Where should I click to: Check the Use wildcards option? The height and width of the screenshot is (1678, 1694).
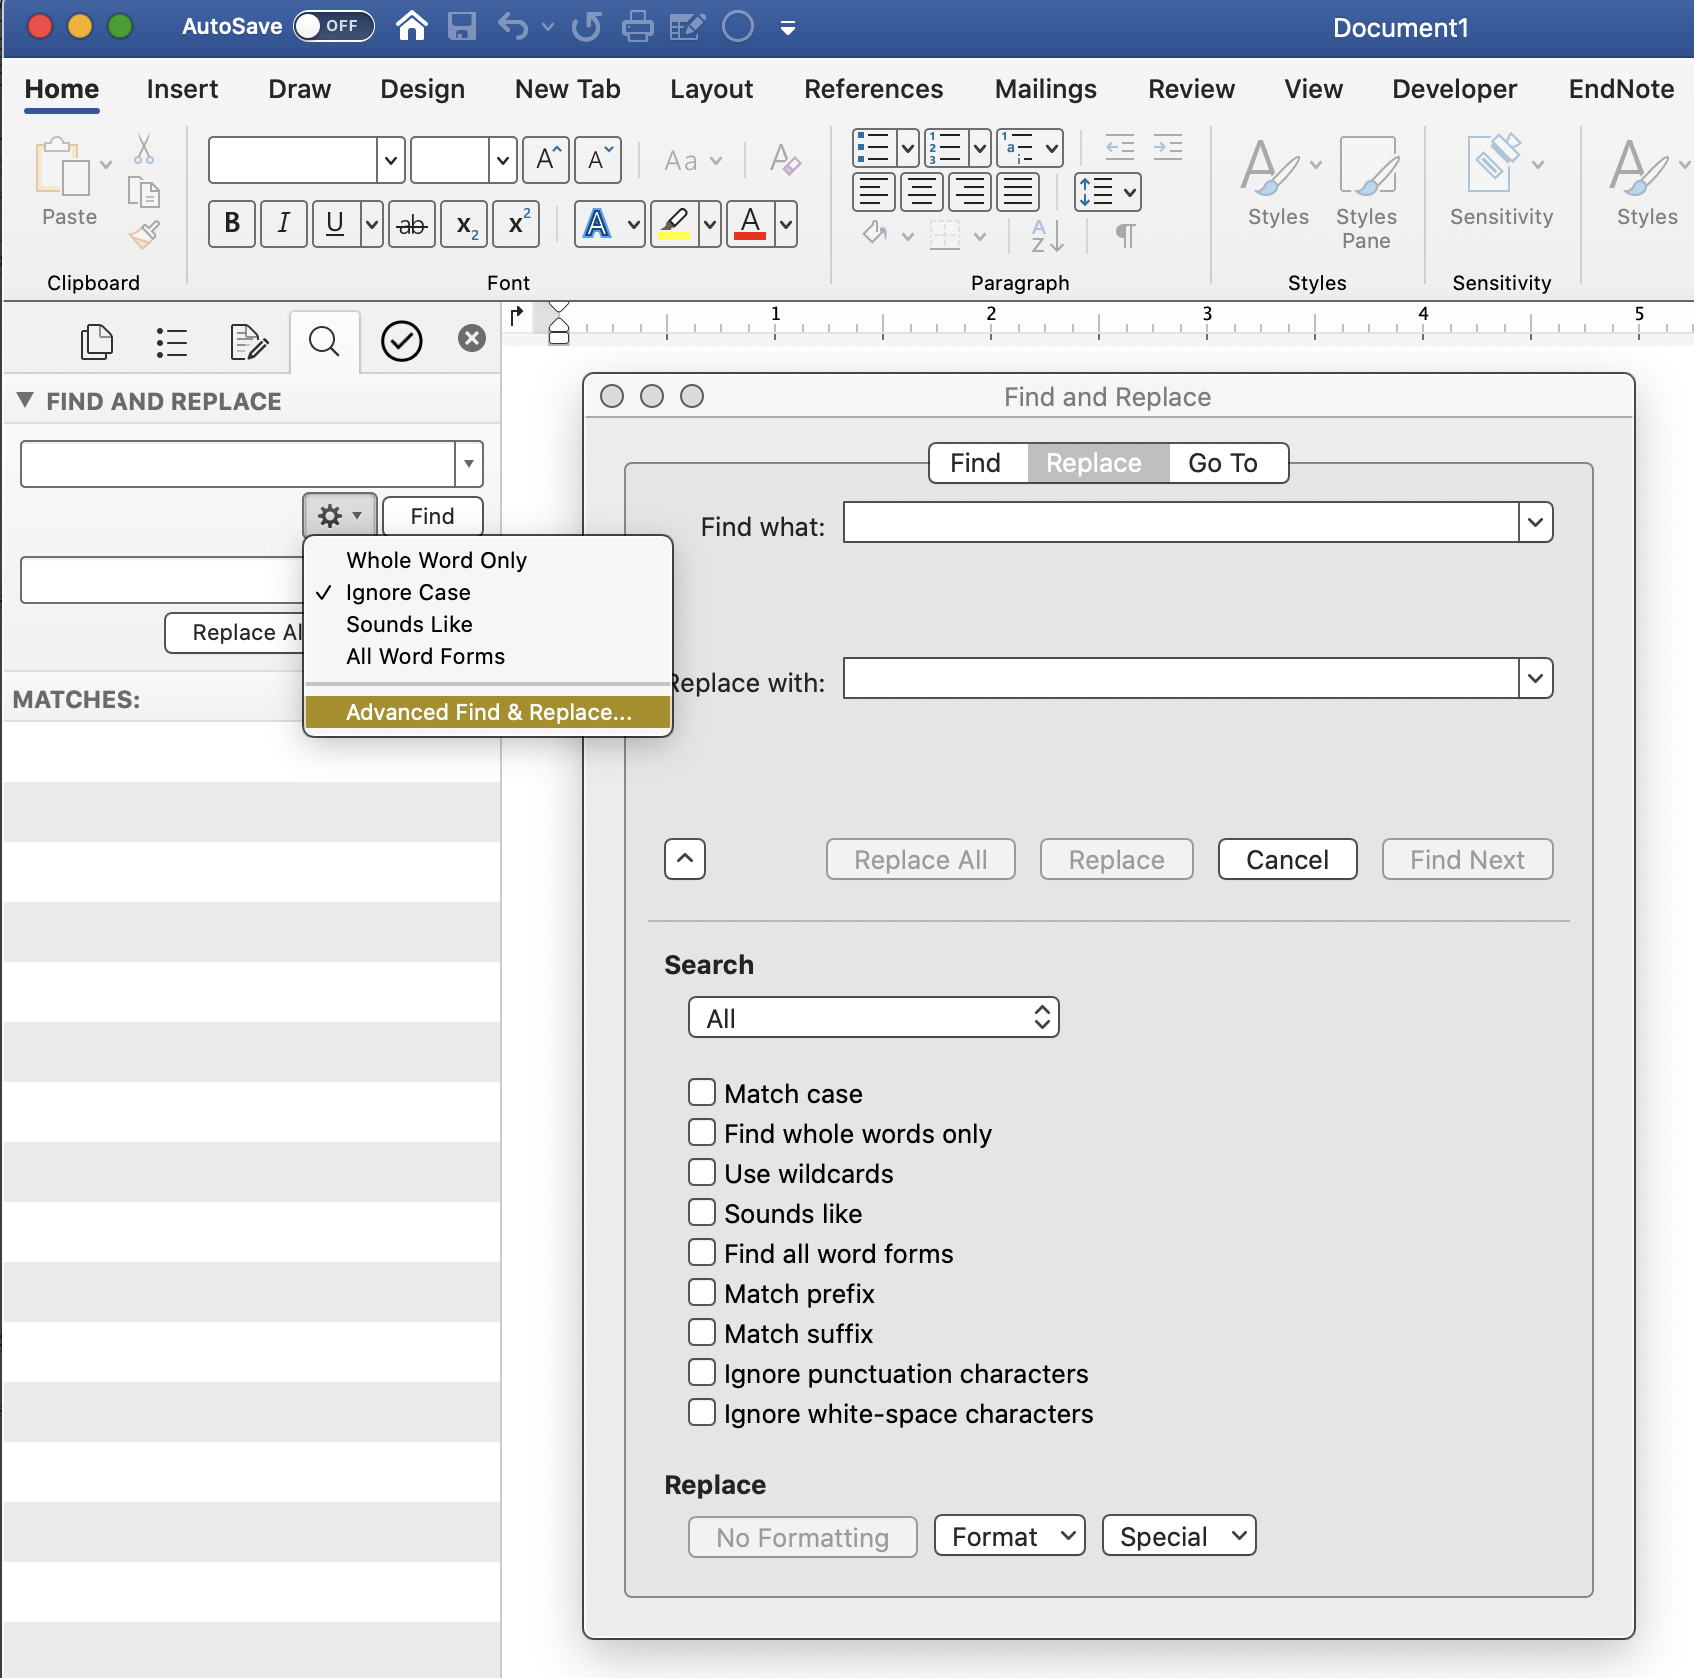click(x=702, y=1172)
